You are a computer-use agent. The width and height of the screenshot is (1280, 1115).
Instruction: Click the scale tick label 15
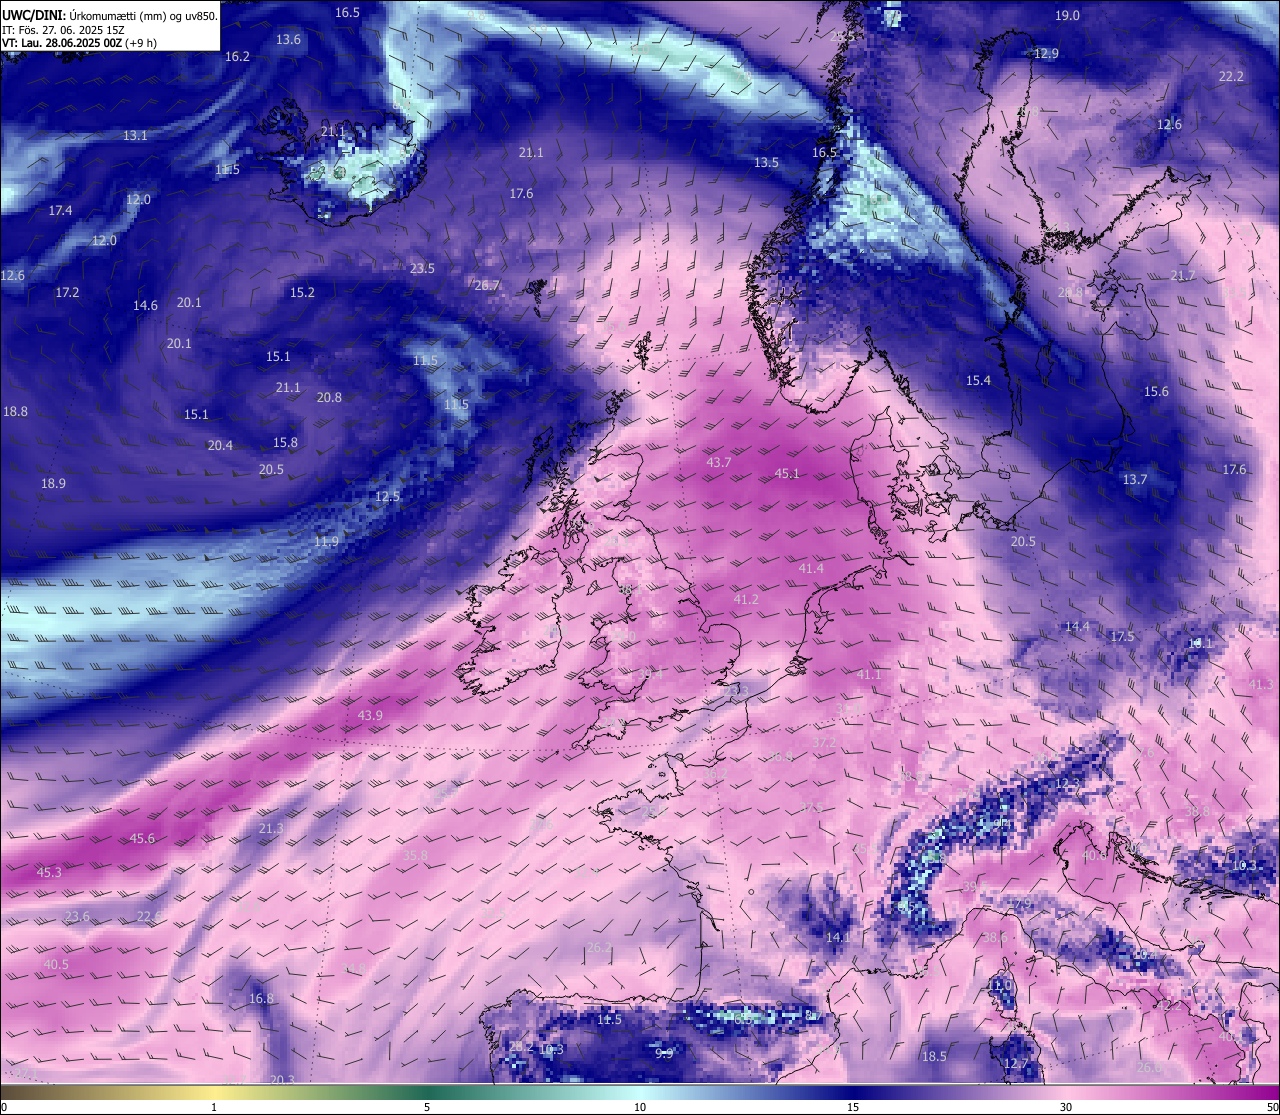[x=853, y=1107]
